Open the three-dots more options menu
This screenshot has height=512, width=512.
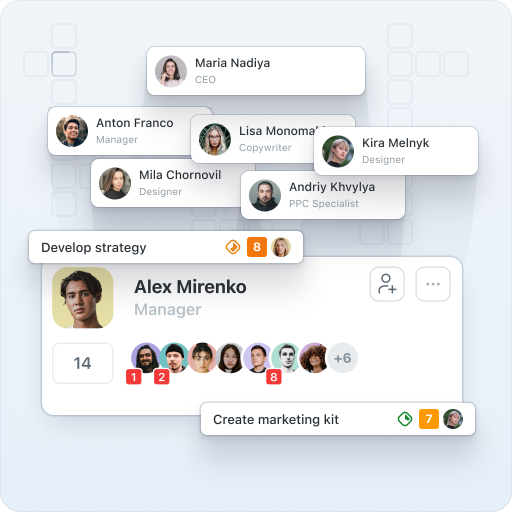click(433, 284)
